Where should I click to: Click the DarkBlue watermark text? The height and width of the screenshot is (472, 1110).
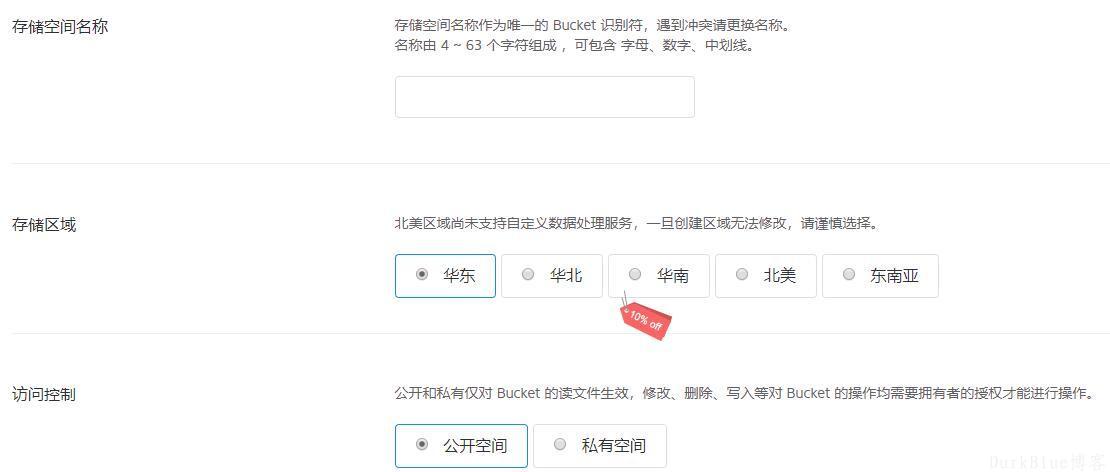pos(1048,462)
